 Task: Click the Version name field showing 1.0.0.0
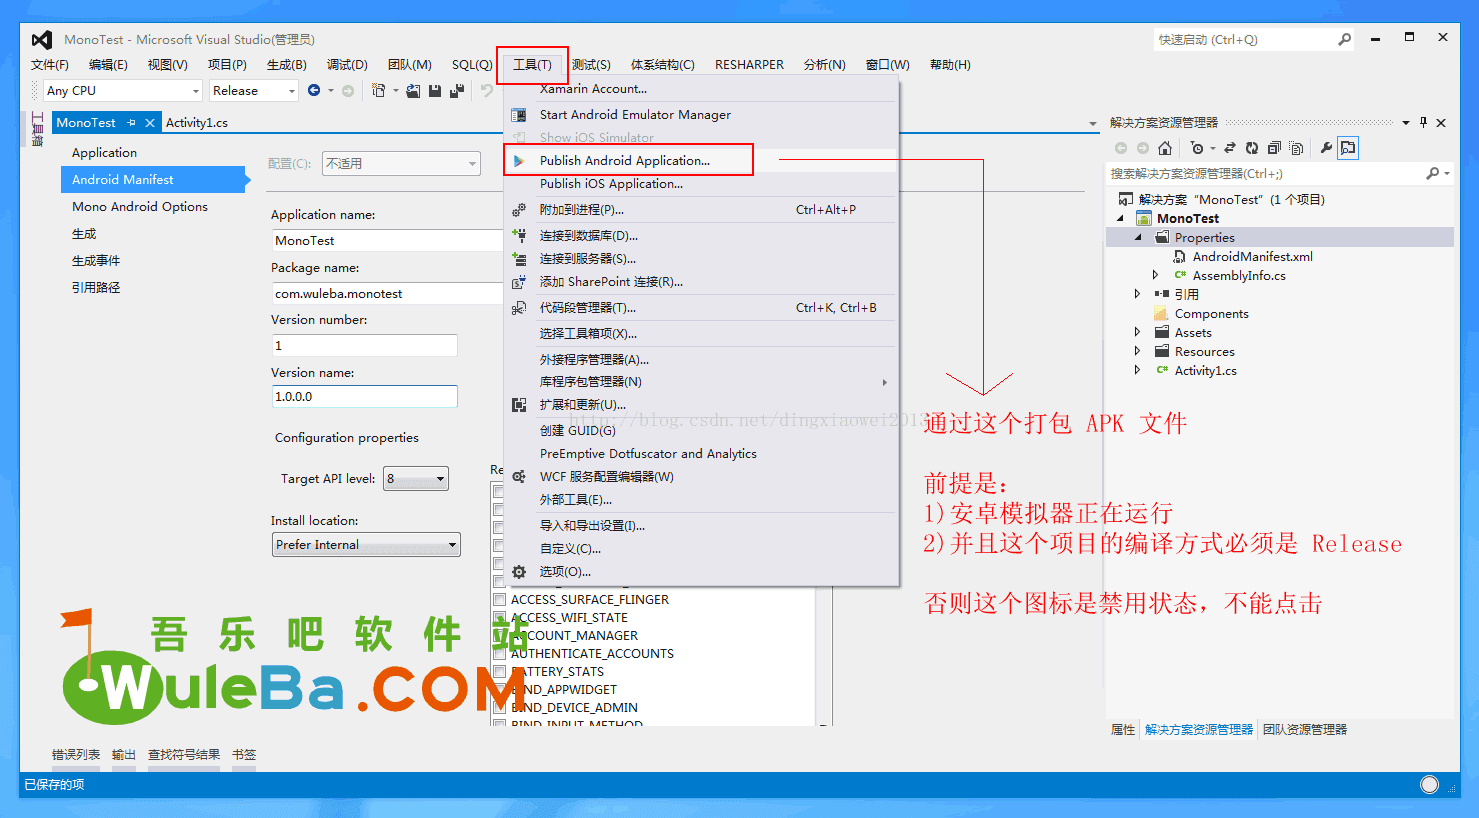click(365, 396)
